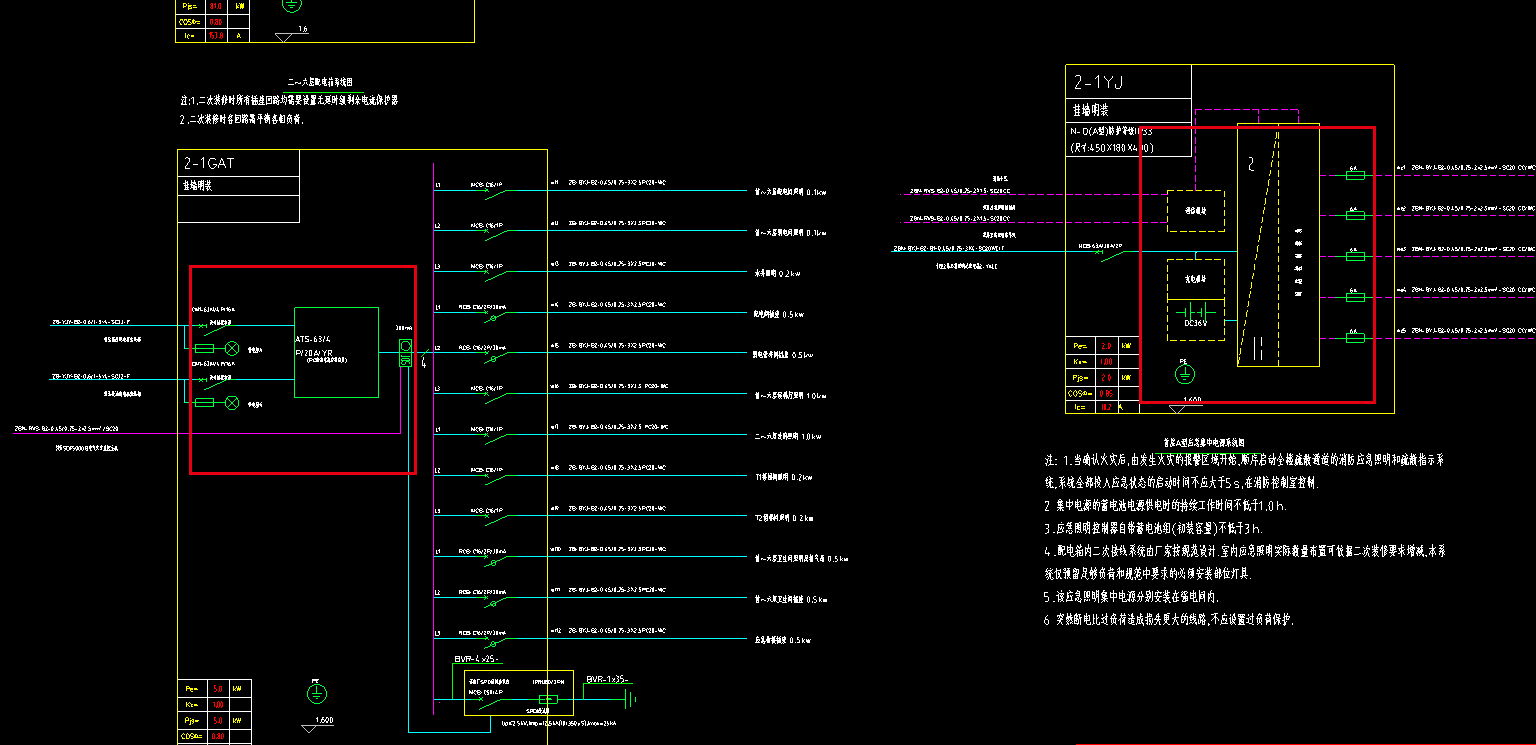Click the PE ground symbol in 2-1YJ panel
The image size is (1536, 745).
click(1184, 372)
